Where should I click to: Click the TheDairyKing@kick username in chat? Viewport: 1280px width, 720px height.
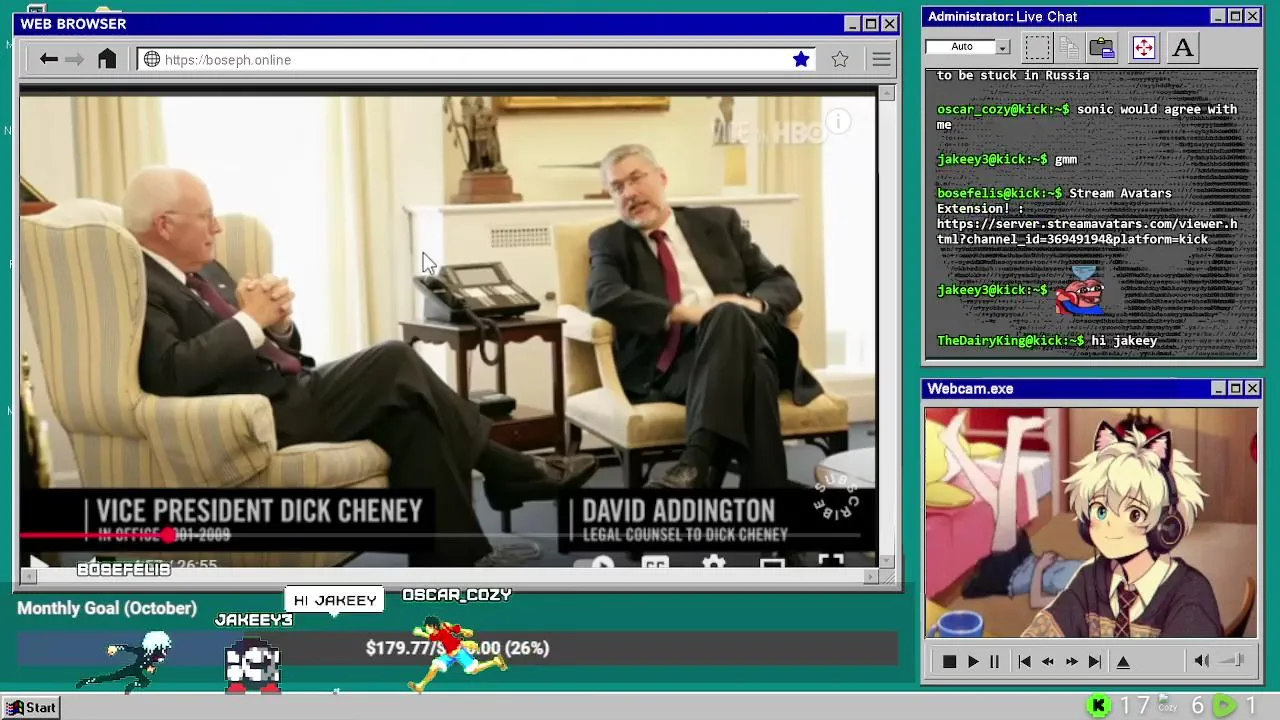point(1010,341)
